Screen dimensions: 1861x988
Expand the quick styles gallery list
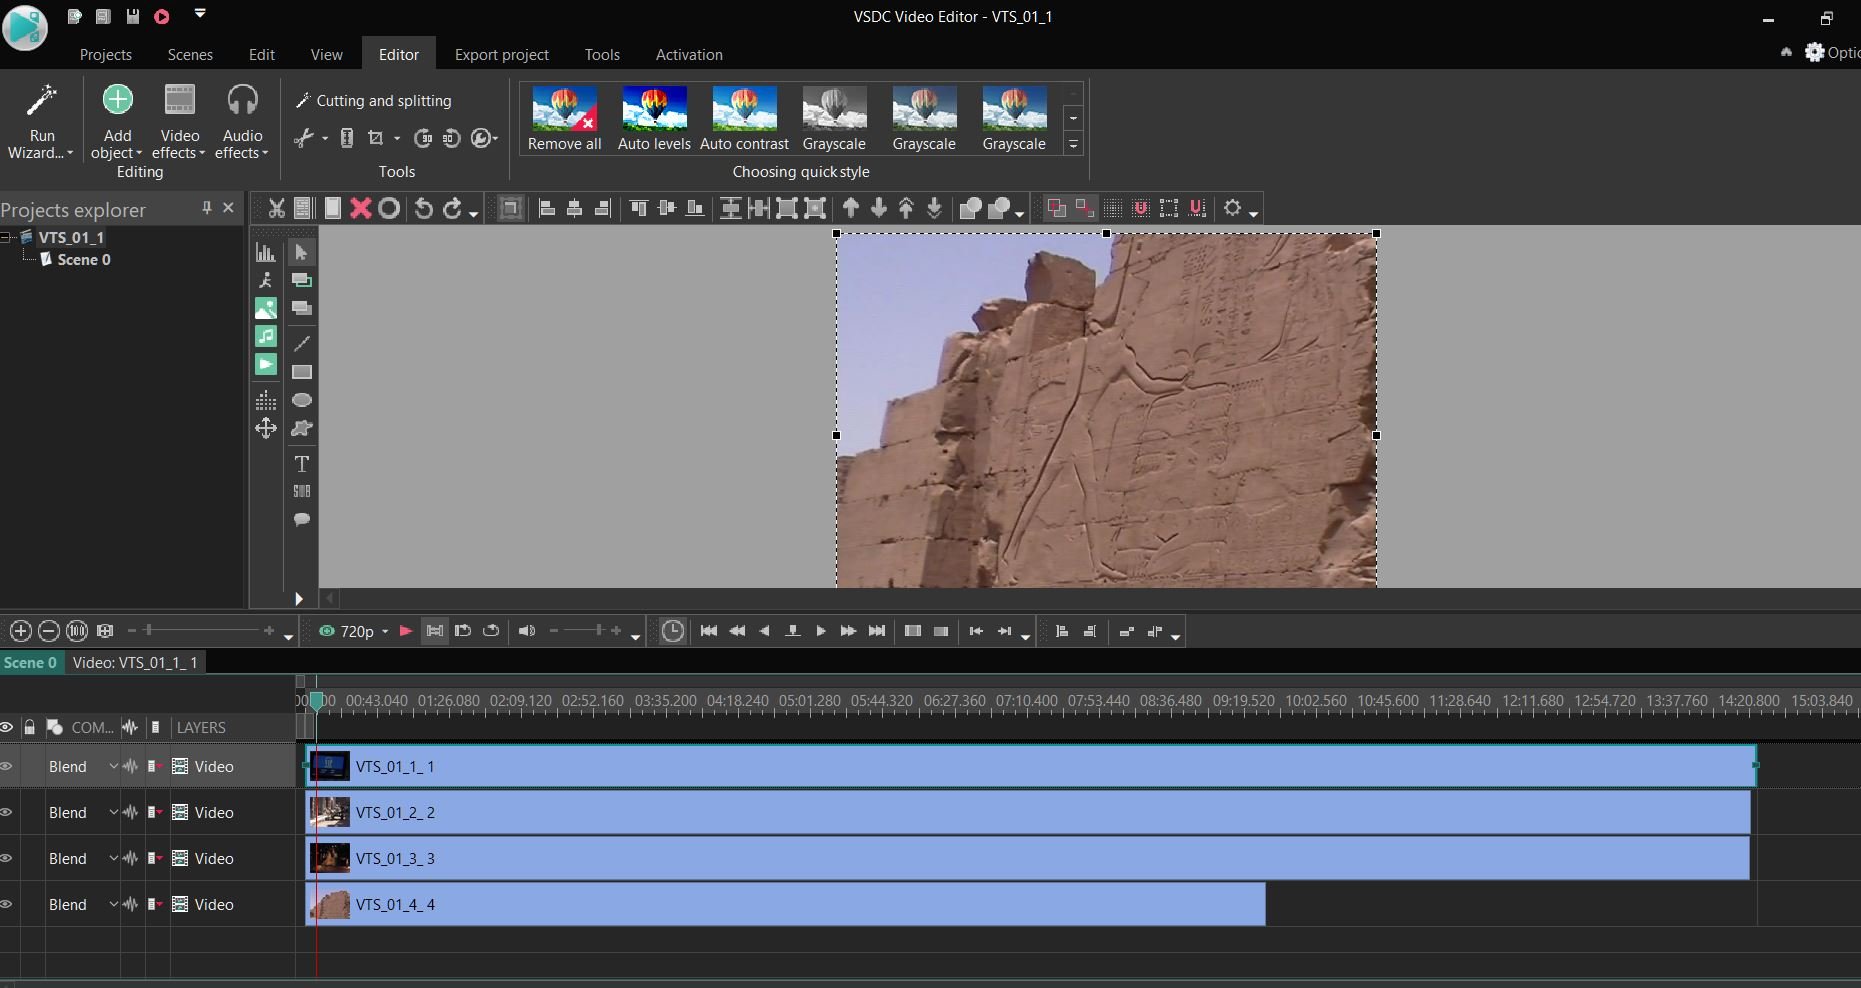click(1073, 145)
